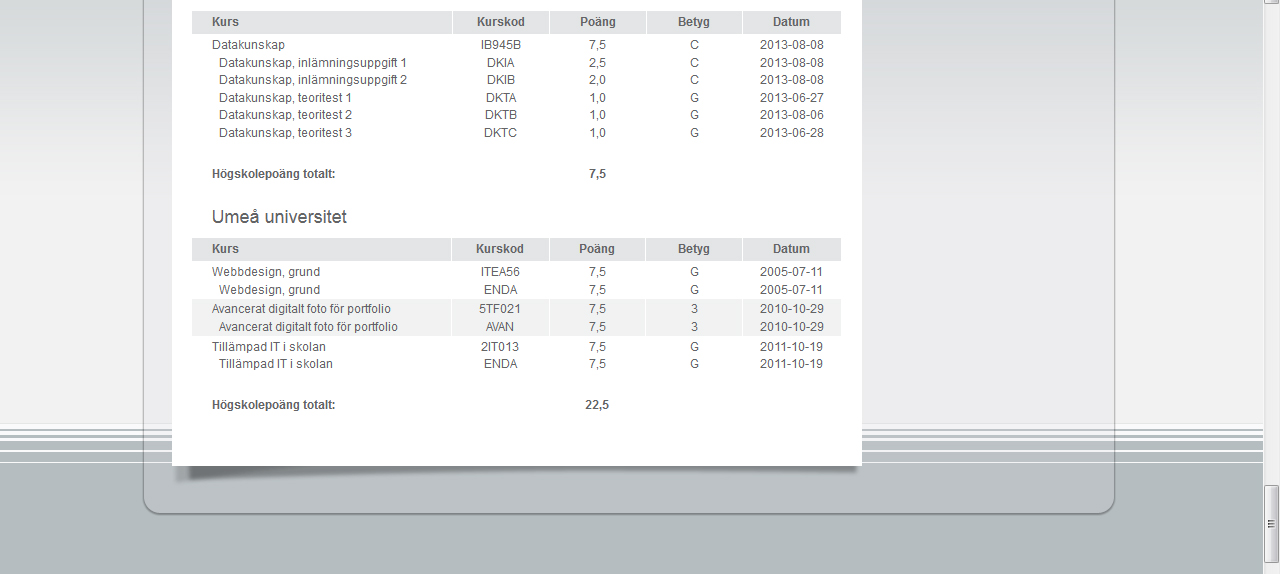Click the Umeå universitet heading
The image size is (1280, 574).
279,217
